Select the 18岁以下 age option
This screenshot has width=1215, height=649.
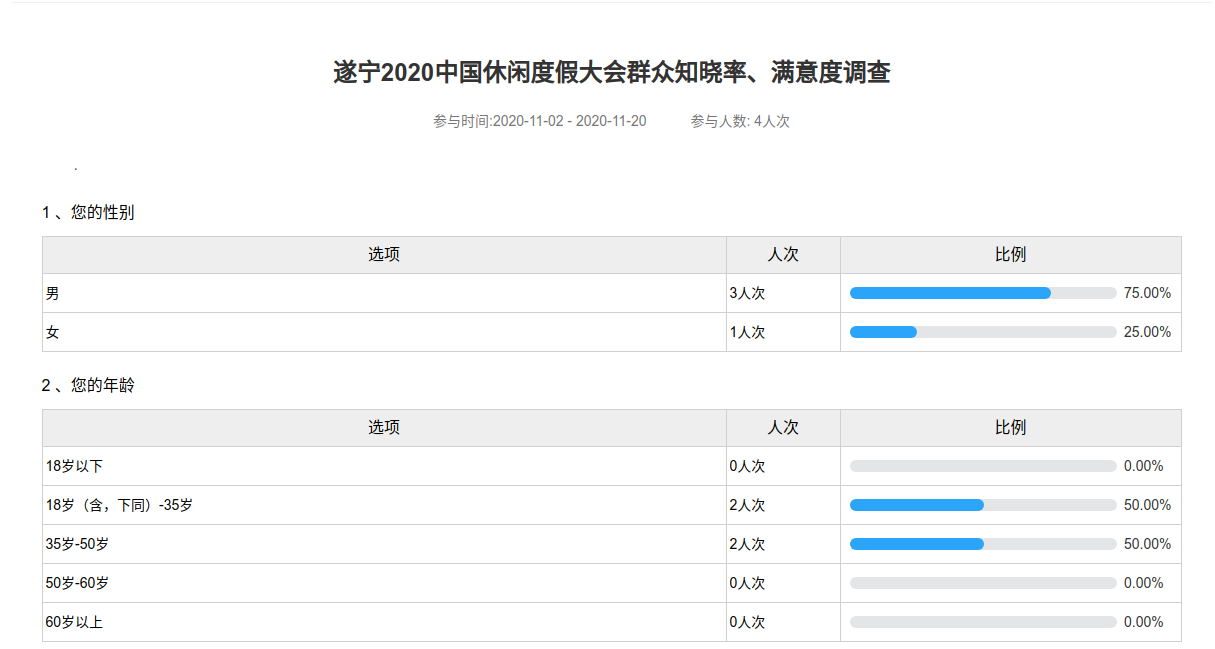[74, 466]
